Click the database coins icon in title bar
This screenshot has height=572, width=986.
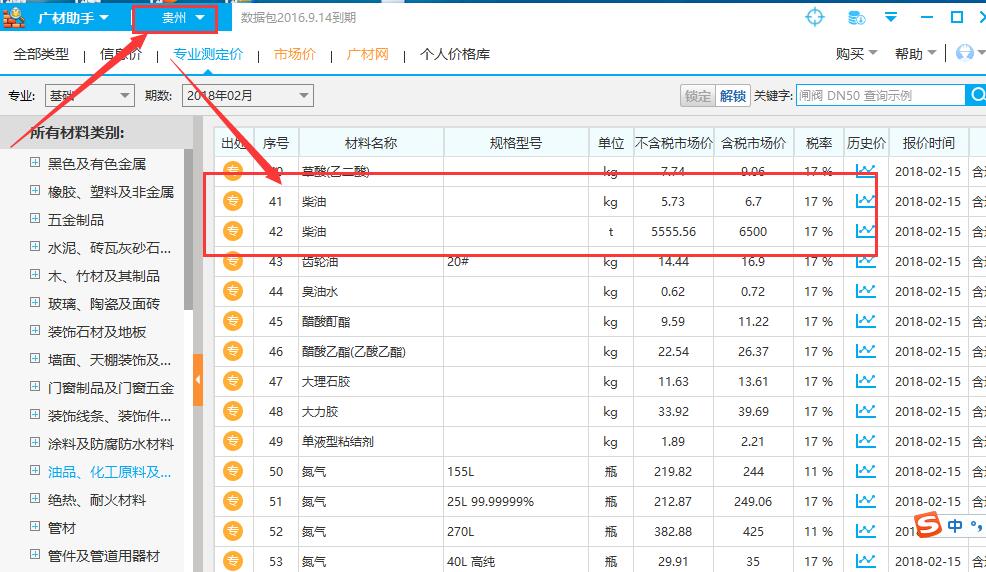pyautogui.click(x=856, y=18)
